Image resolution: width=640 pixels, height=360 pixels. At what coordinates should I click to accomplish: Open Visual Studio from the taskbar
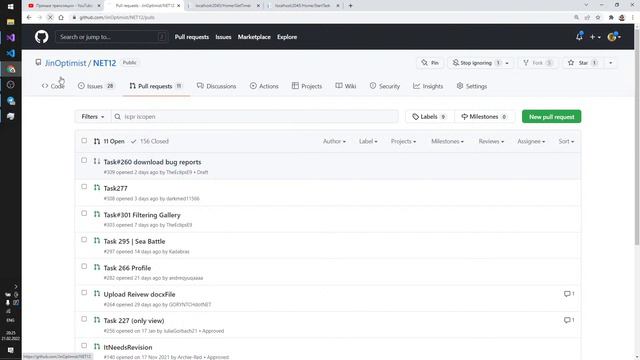(11, 38)
